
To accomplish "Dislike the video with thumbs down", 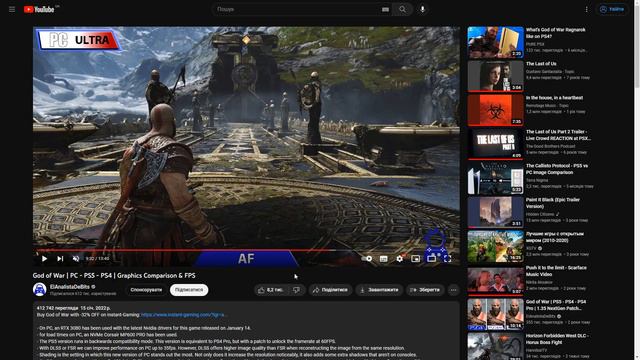I will click(x=297, y=290).
